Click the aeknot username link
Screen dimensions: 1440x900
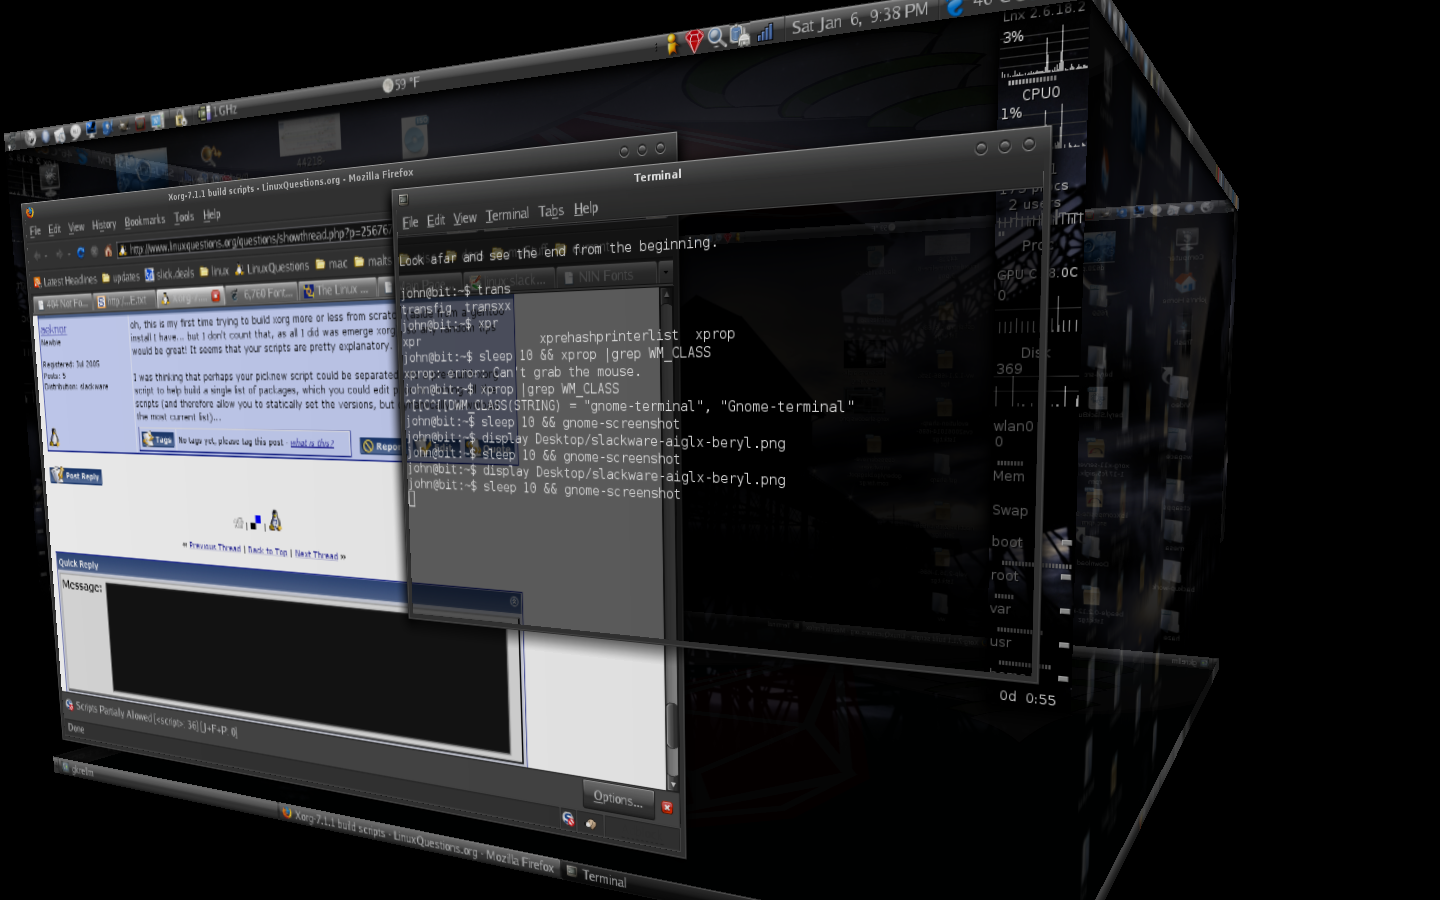pyautogui.click(x=53, y=330)
